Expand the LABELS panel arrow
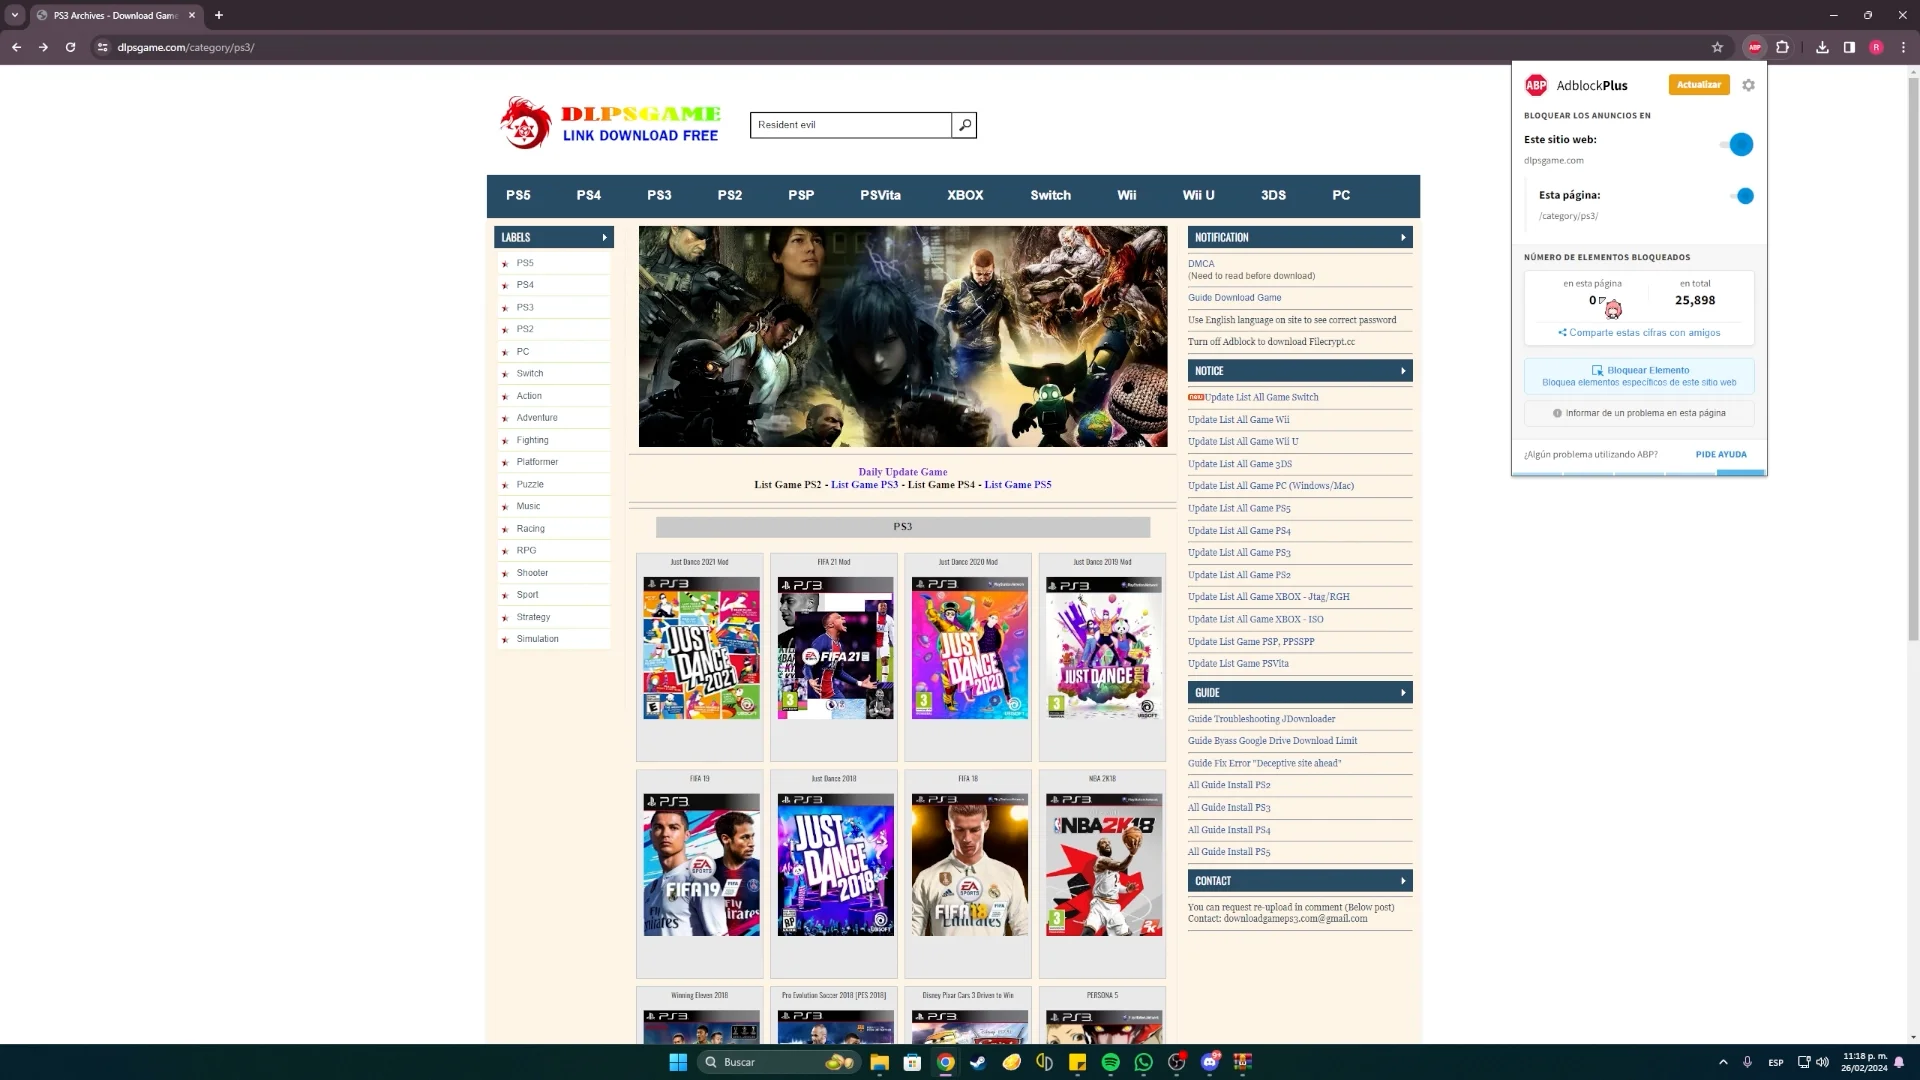The width and height of the screenshot is (1920, 1080). 604,237
